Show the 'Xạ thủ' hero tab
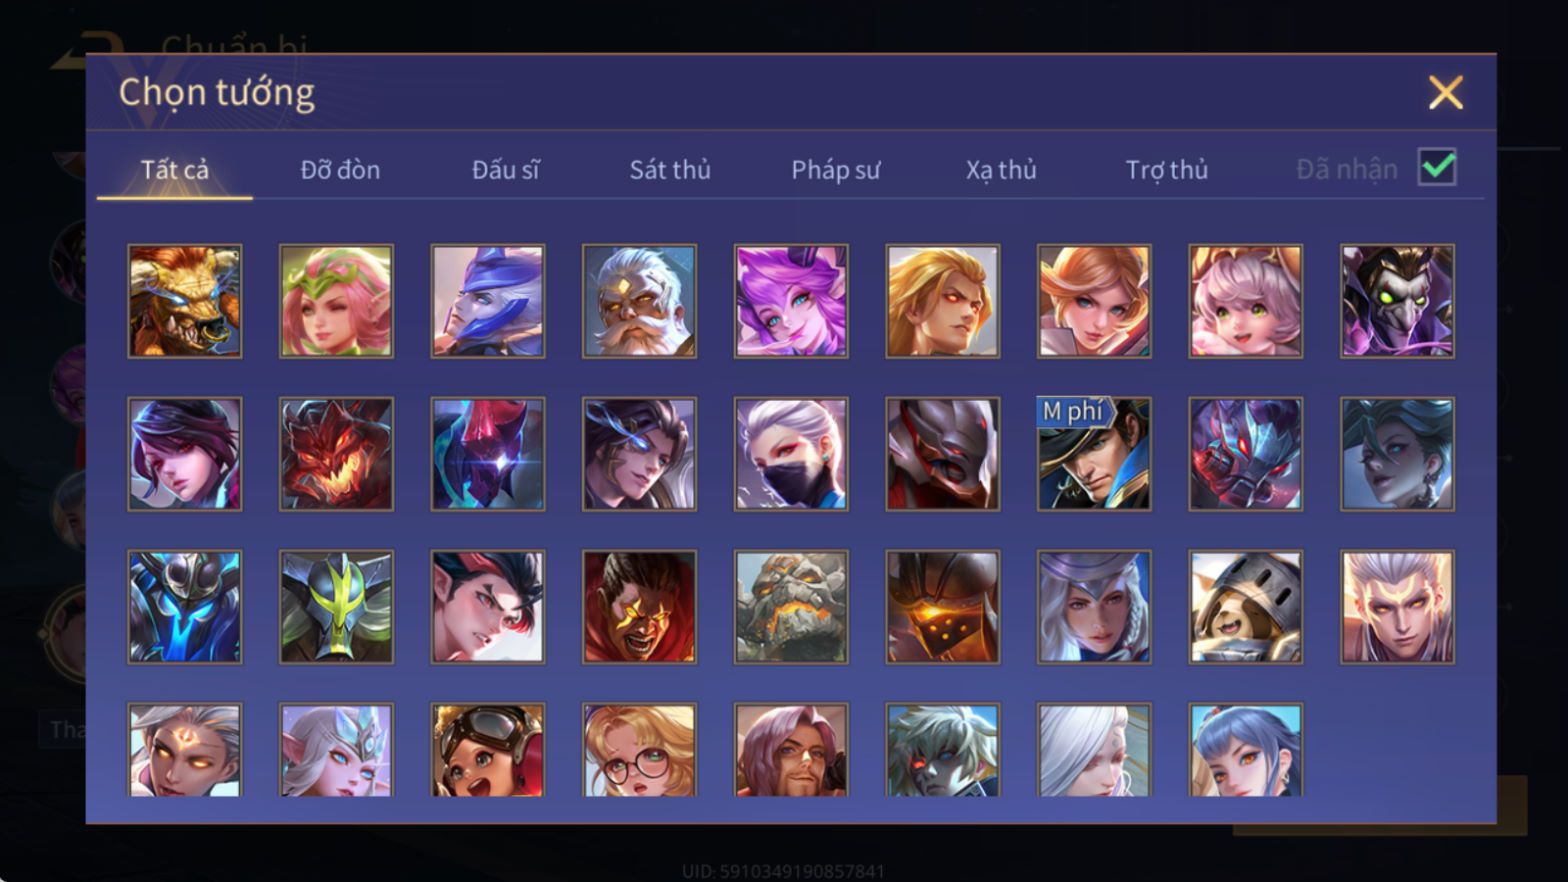This screenshot has height=882, width=1568. 1001,170
